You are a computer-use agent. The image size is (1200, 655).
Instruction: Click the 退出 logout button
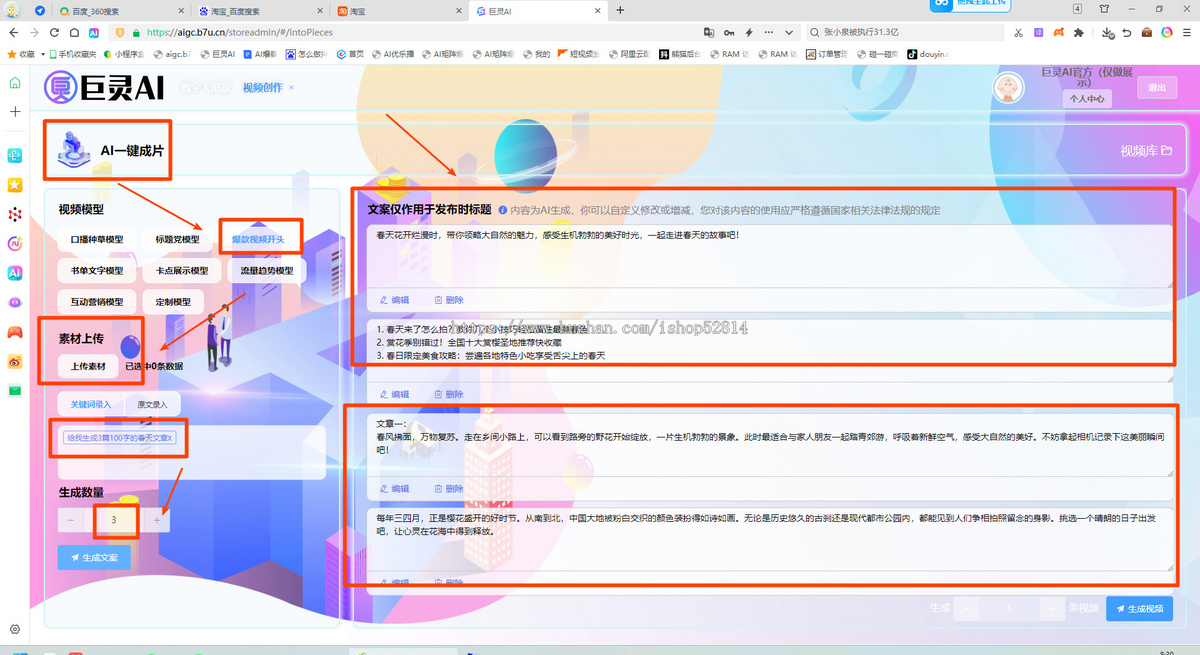coord(1157,87)
